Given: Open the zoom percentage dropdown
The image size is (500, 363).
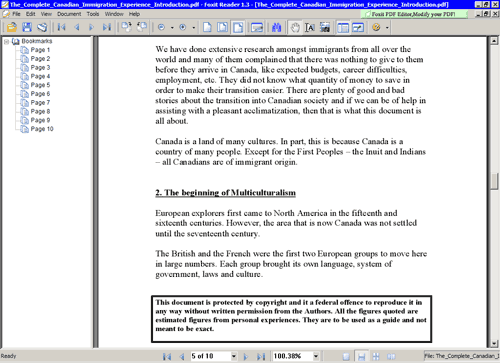Looking at the screenshot, I should [x=316, y=356].
